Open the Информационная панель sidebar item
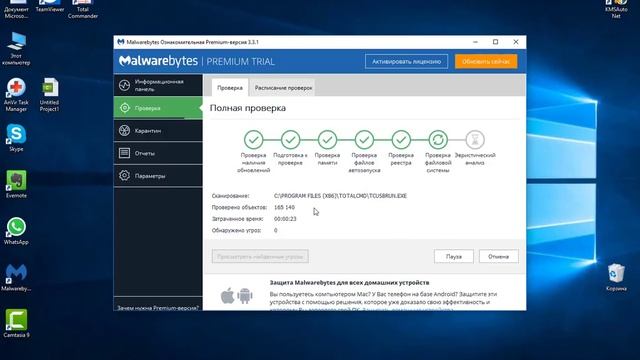Screen dimensions: 640x360 158,85
